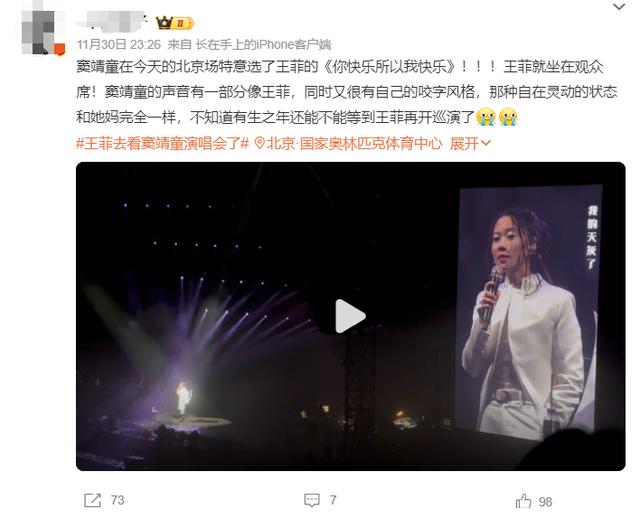Open hashtag #王菲去看窦靖童演唱会了#

[162, 144]
